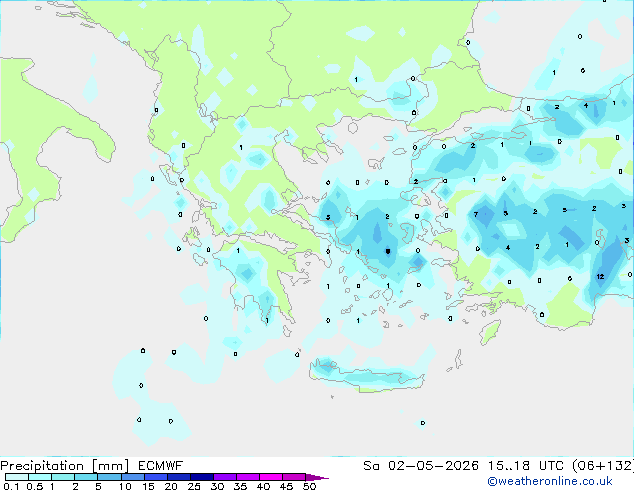The image size is (634, 490).
Task: Pick the 35–40 mm purple legend box
Action: click(x=247, y=477)
